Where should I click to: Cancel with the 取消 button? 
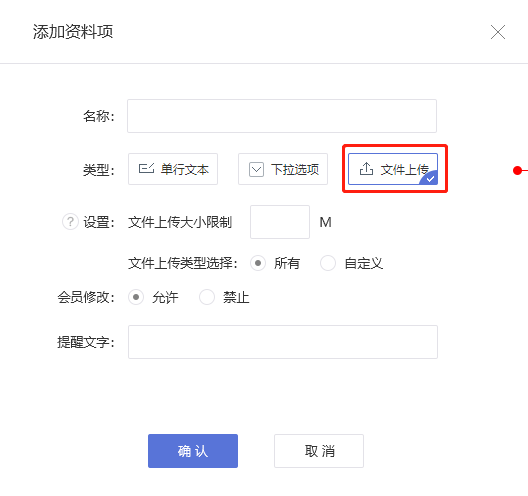coord(319,451)
